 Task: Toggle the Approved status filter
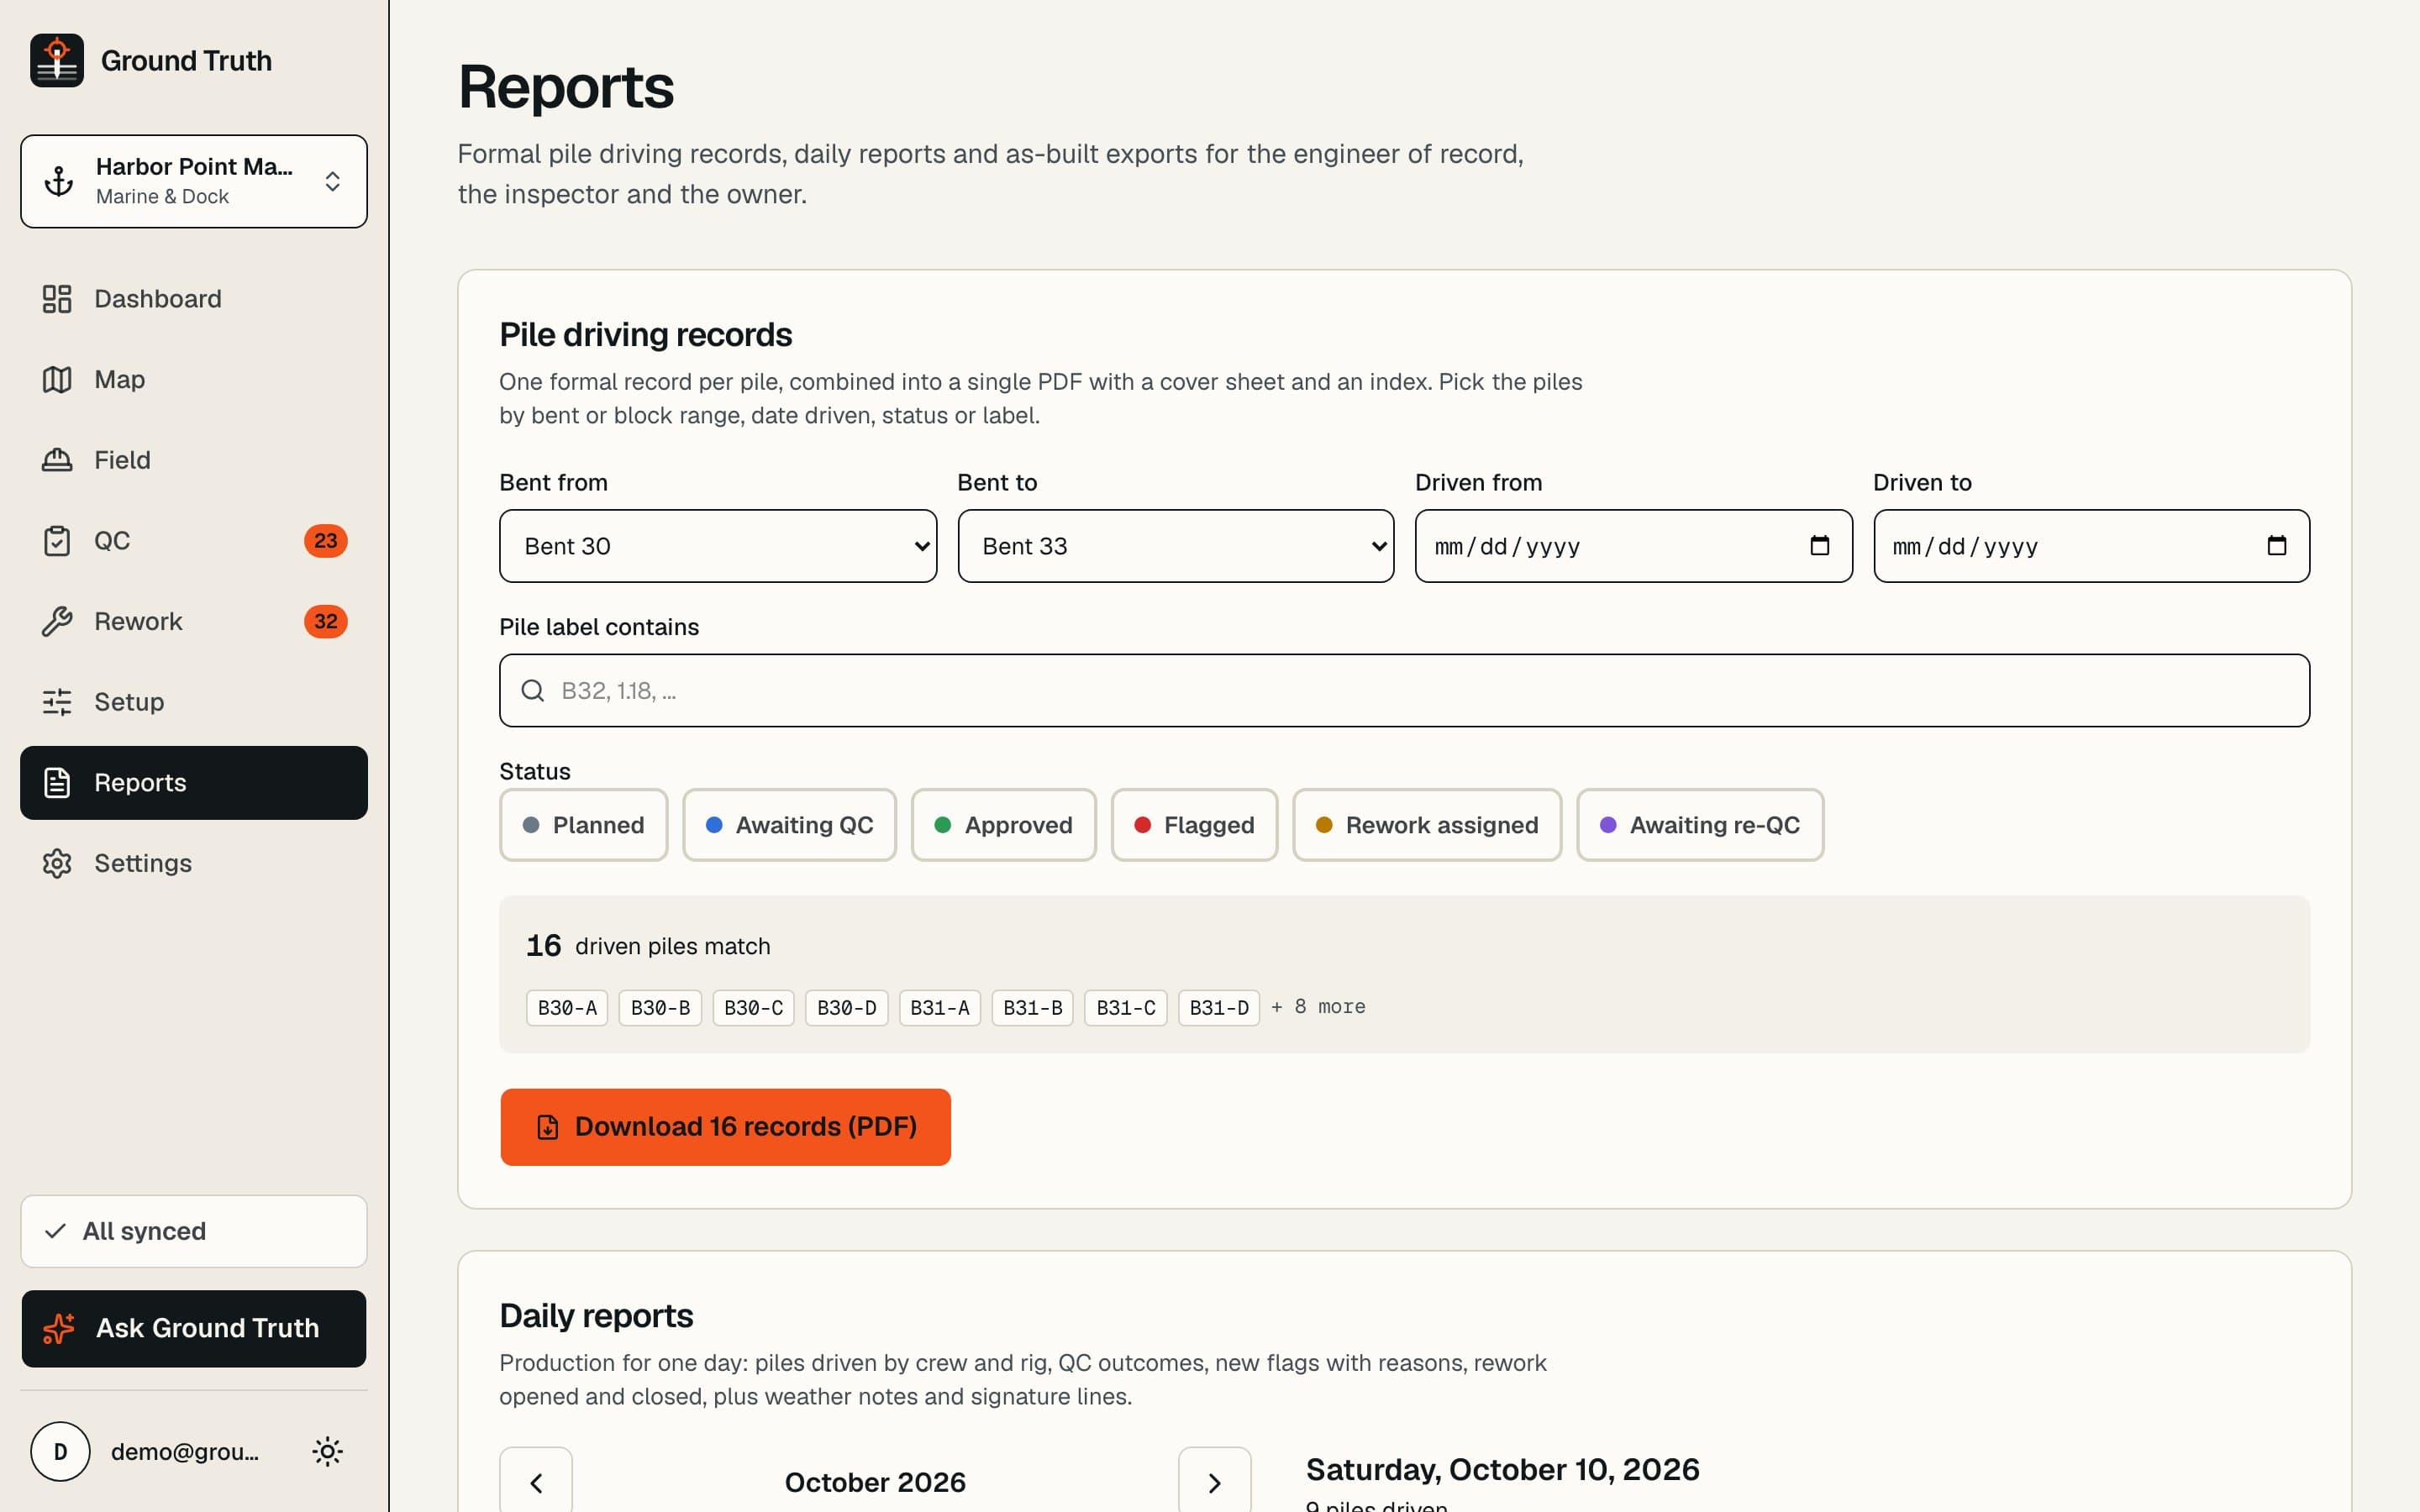click(1003, 825)
